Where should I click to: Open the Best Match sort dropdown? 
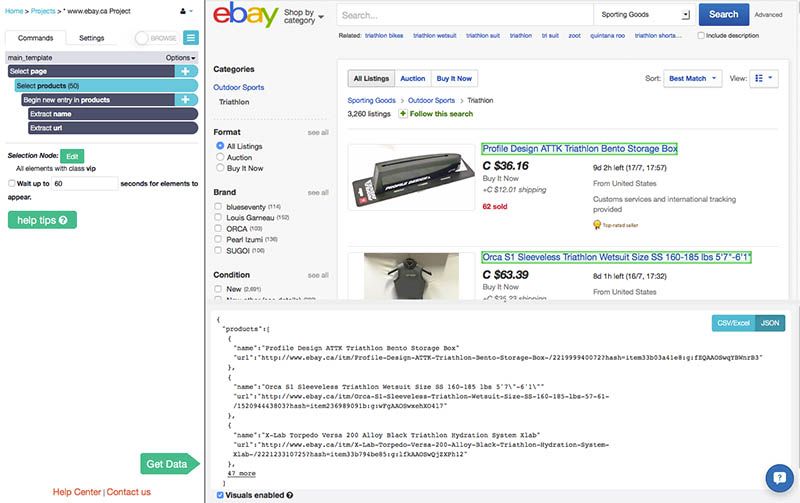pos(692,79)
